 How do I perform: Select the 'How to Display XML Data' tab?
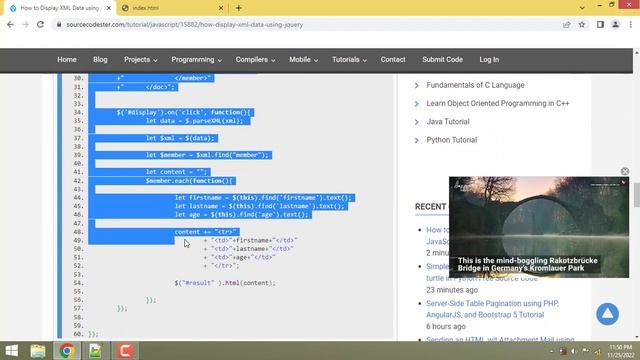point(60,8)
